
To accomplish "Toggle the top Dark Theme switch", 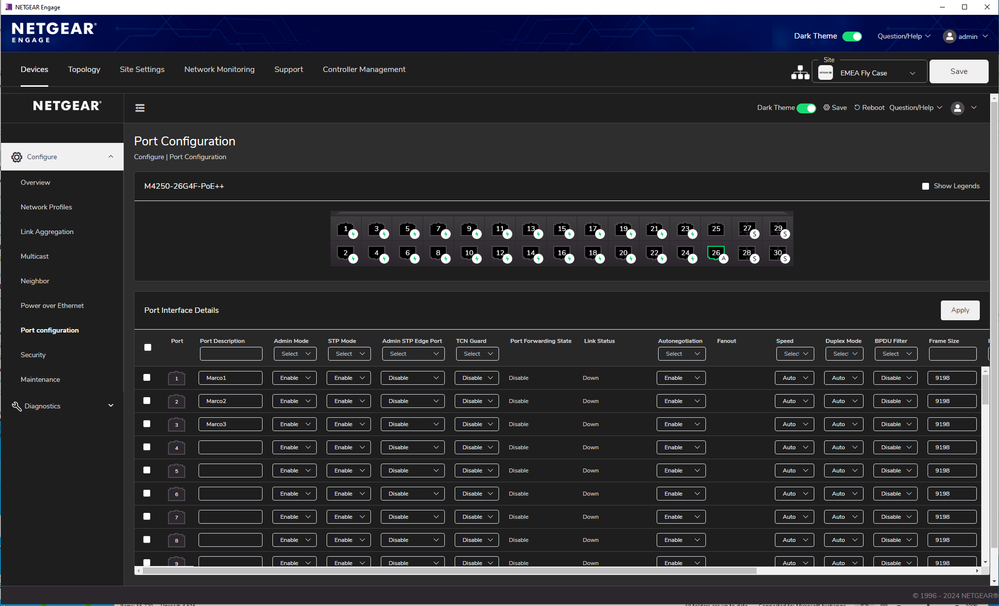I will tap(852, 36).
